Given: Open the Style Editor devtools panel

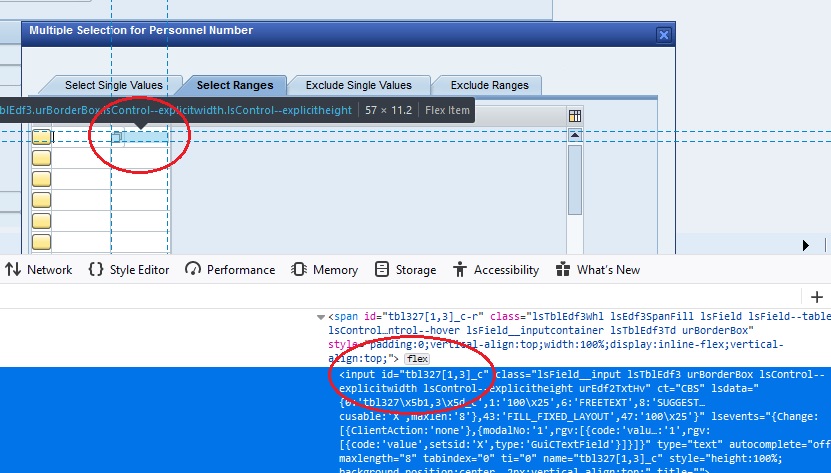Looking at the screenshot, I should click(x=129, y=270).
